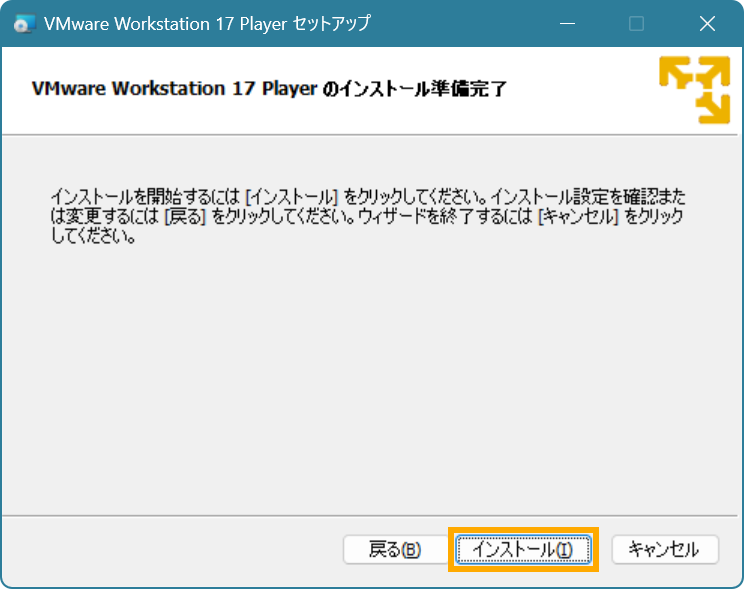Screen dimensions: 744x589
Task: Minimize the VMware setup window
Action: (567, 23)
